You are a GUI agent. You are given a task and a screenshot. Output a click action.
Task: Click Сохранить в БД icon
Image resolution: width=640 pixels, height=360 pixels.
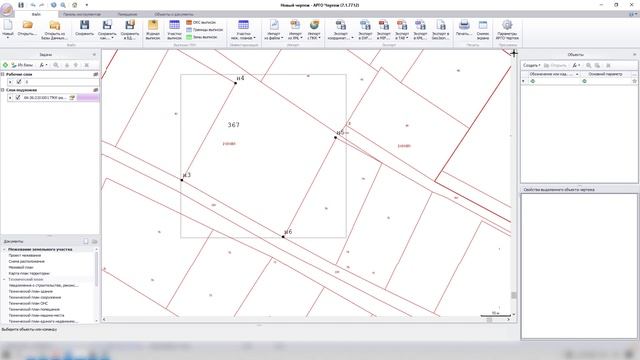tap(130, 25)
